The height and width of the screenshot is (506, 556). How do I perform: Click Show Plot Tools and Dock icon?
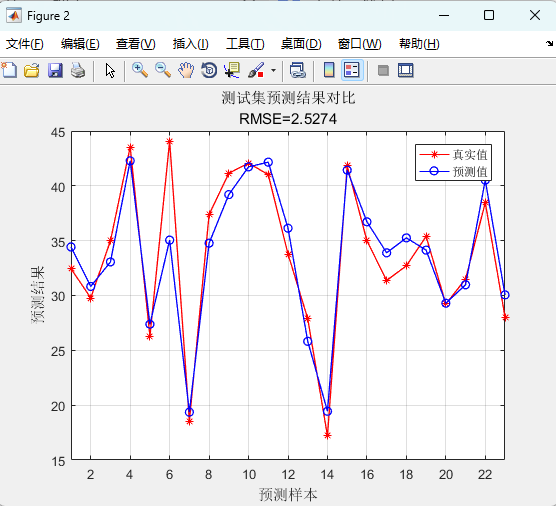[x=406, y=70]
